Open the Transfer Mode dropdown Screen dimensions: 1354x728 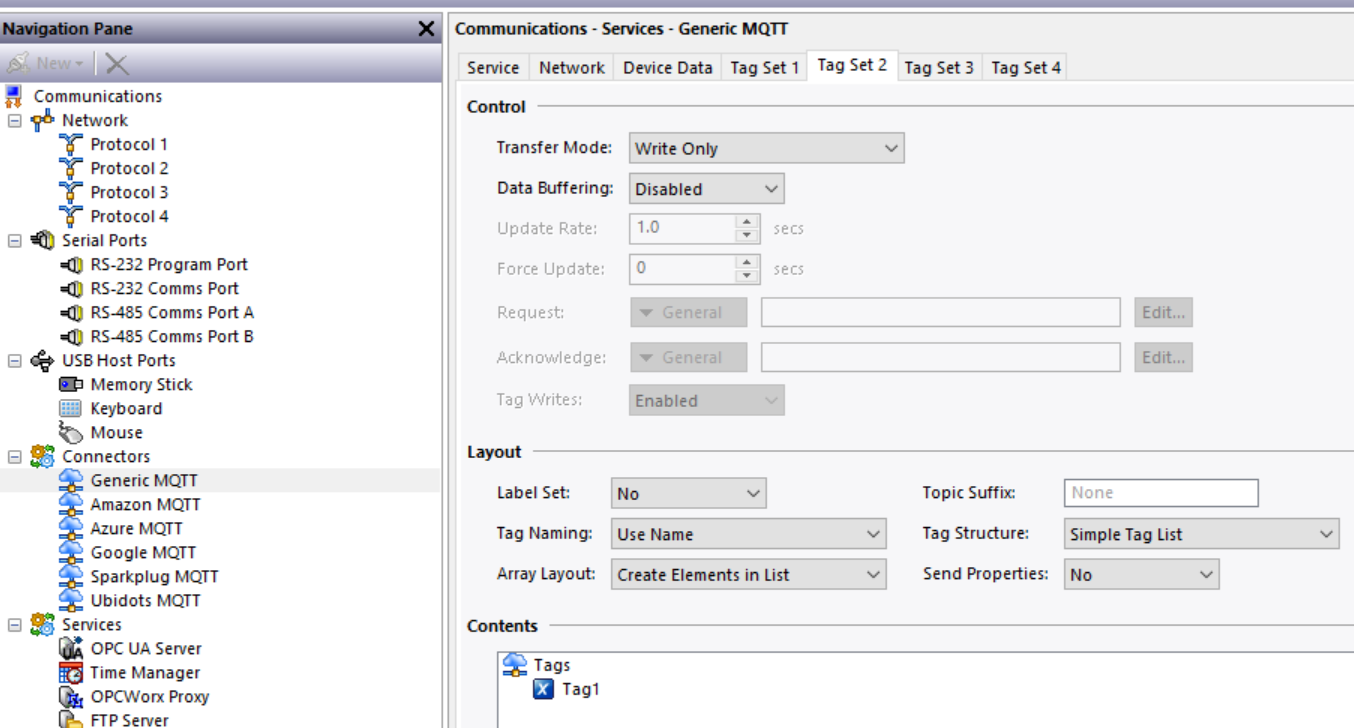click(767, 148)
